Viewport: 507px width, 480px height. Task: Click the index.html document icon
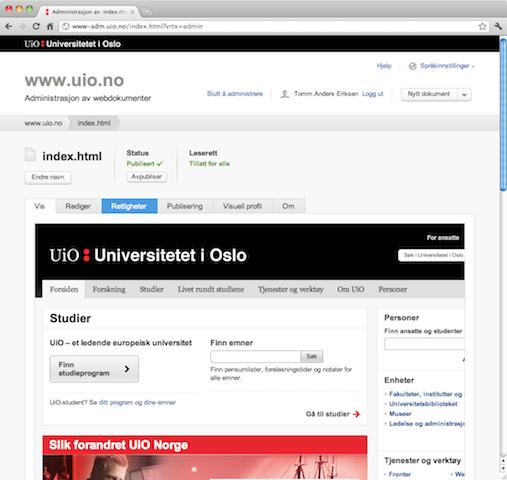(30, 155)
